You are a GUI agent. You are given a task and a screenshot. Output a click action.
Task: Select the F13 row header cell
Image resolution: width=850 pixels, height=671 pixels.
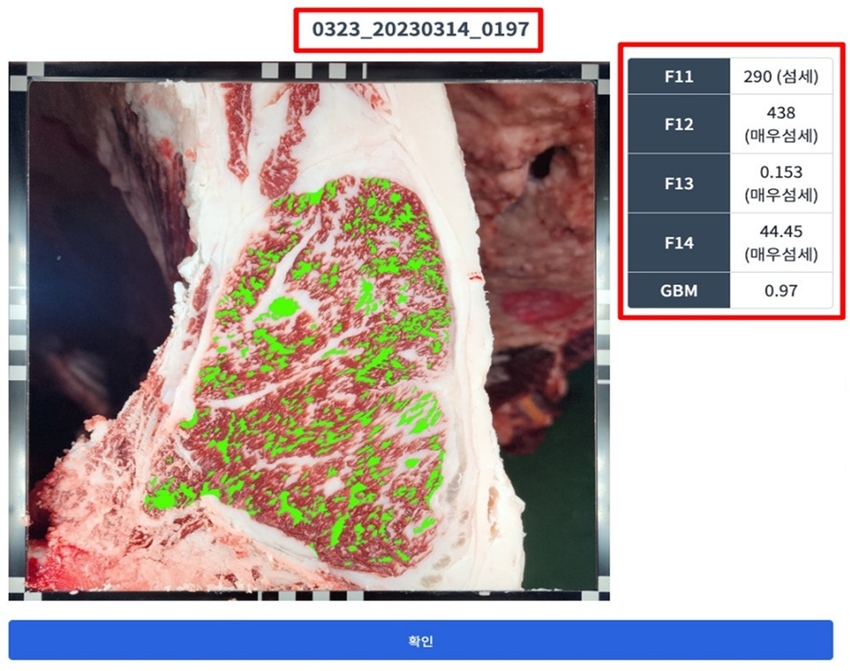679,184
